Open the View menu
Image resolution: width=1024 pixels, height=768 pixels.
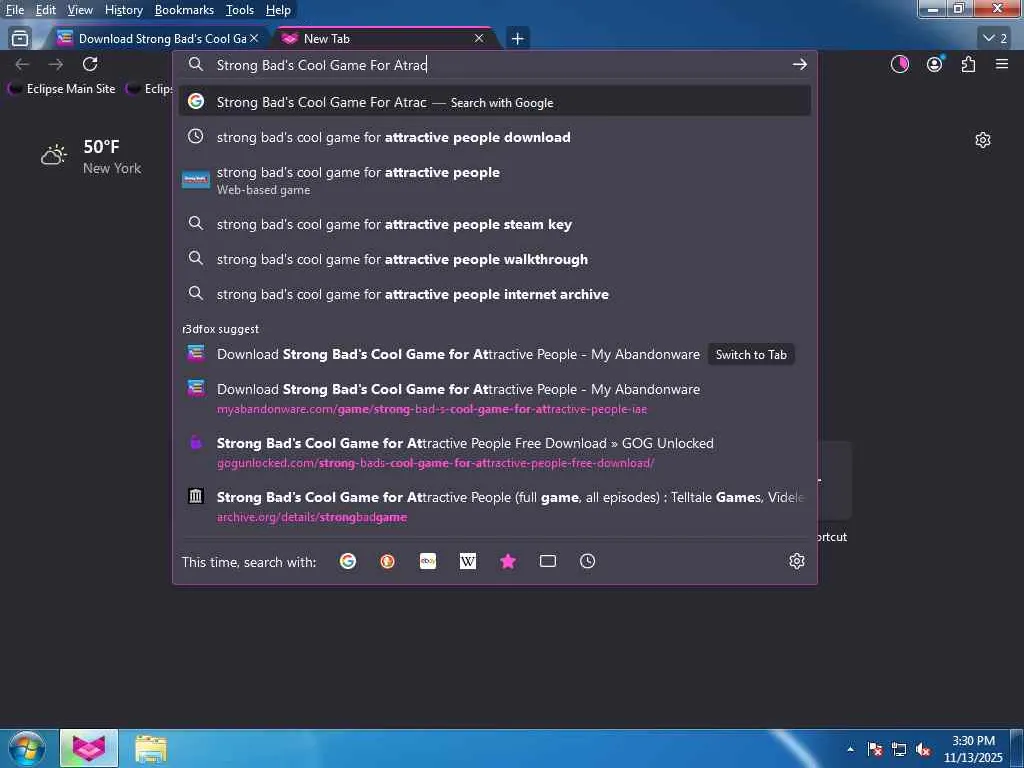pyautogui.click(x=80, y=10)
